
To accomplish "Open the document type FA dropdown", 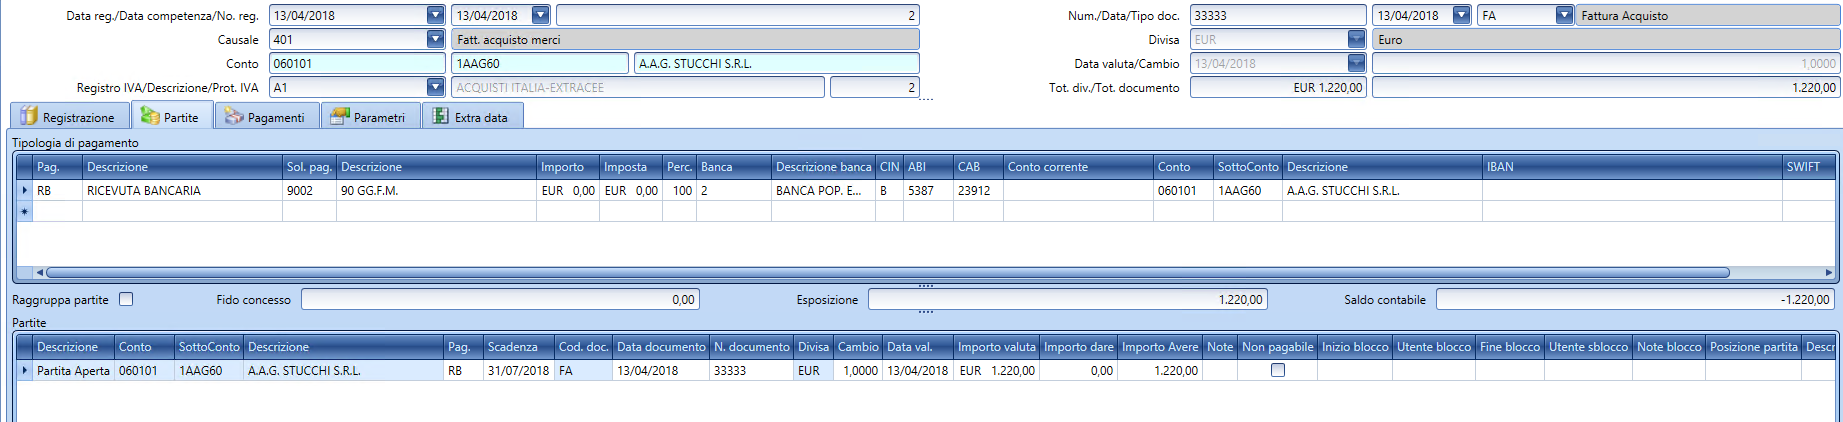I will tap(1564, 15).
